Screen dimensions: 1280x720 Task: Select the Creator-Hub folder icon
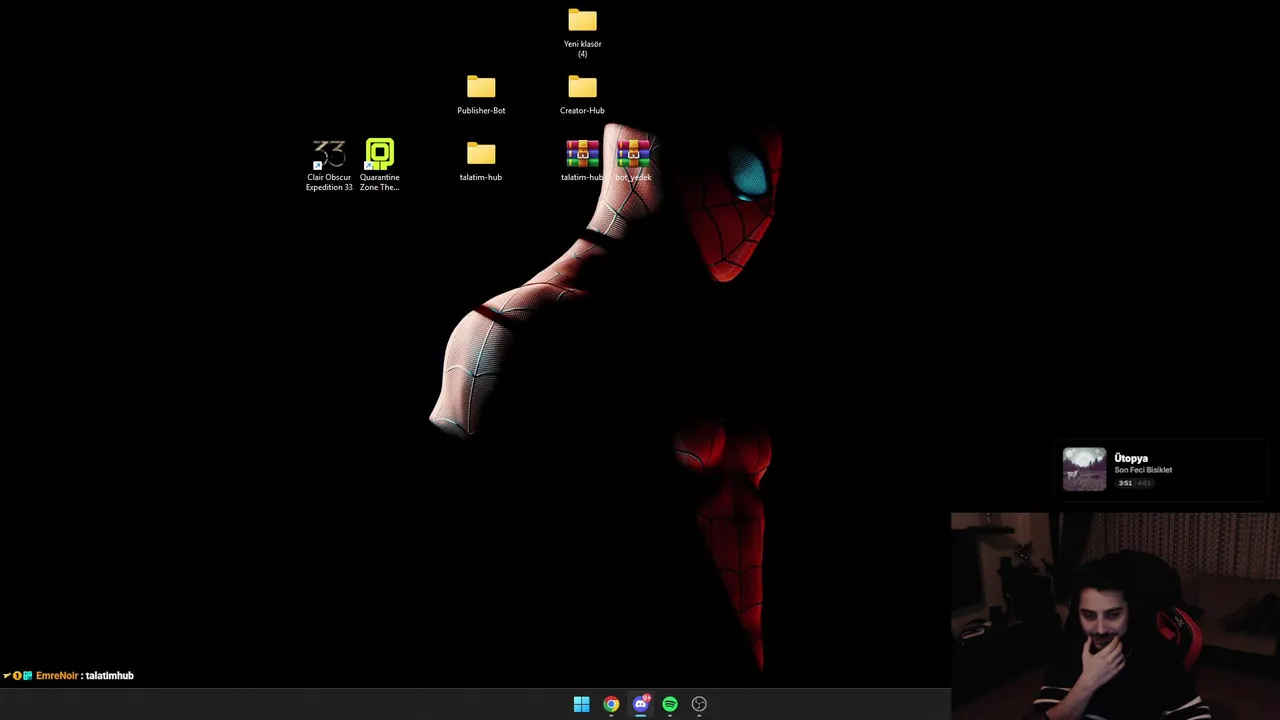(x=582, y=87)
